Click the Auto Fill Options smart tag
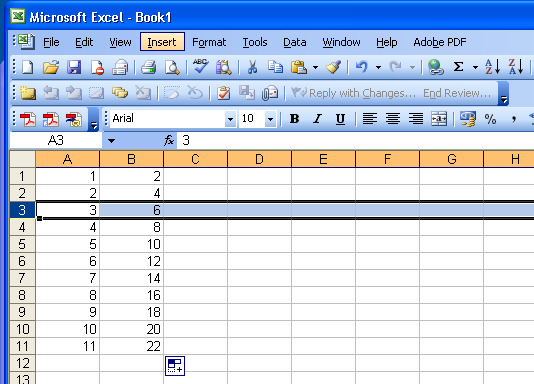The width and height of the screenshot is (534, 384). 175,366
